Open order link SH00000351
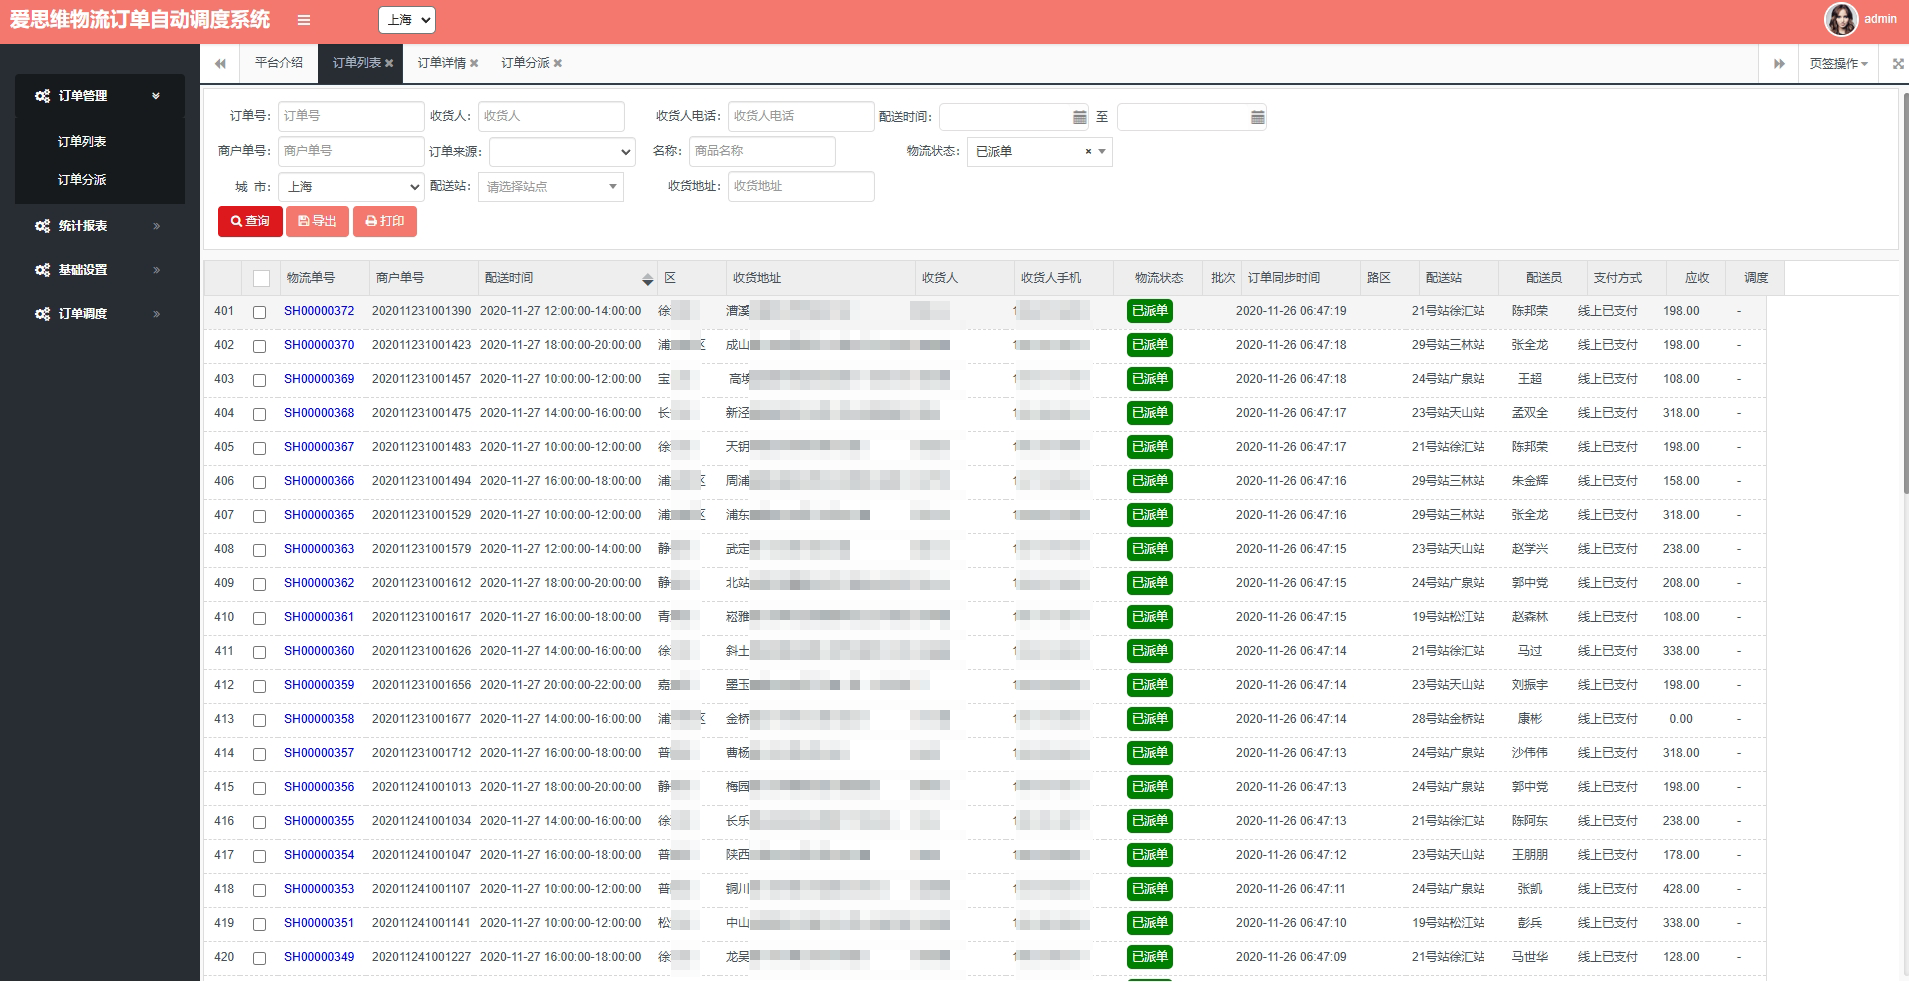The width and height of the screenshot is (1909, 986). coord(319,923)
